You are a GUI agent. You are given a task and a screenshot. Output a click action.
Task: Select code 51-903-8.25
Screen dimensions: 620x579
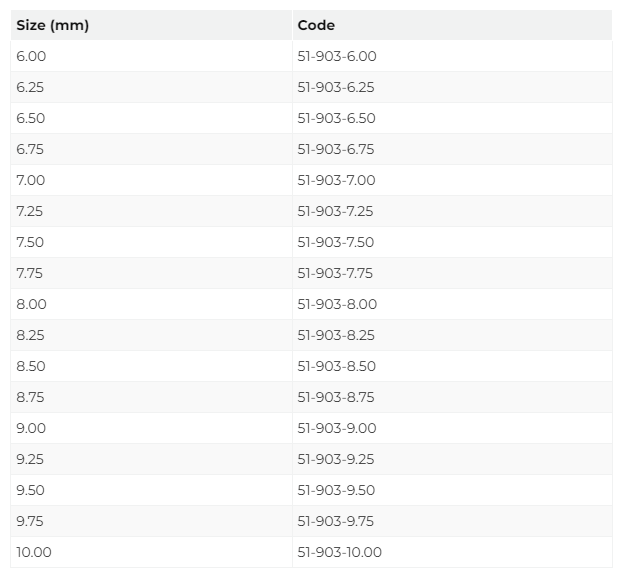click(x=336, y=335)
